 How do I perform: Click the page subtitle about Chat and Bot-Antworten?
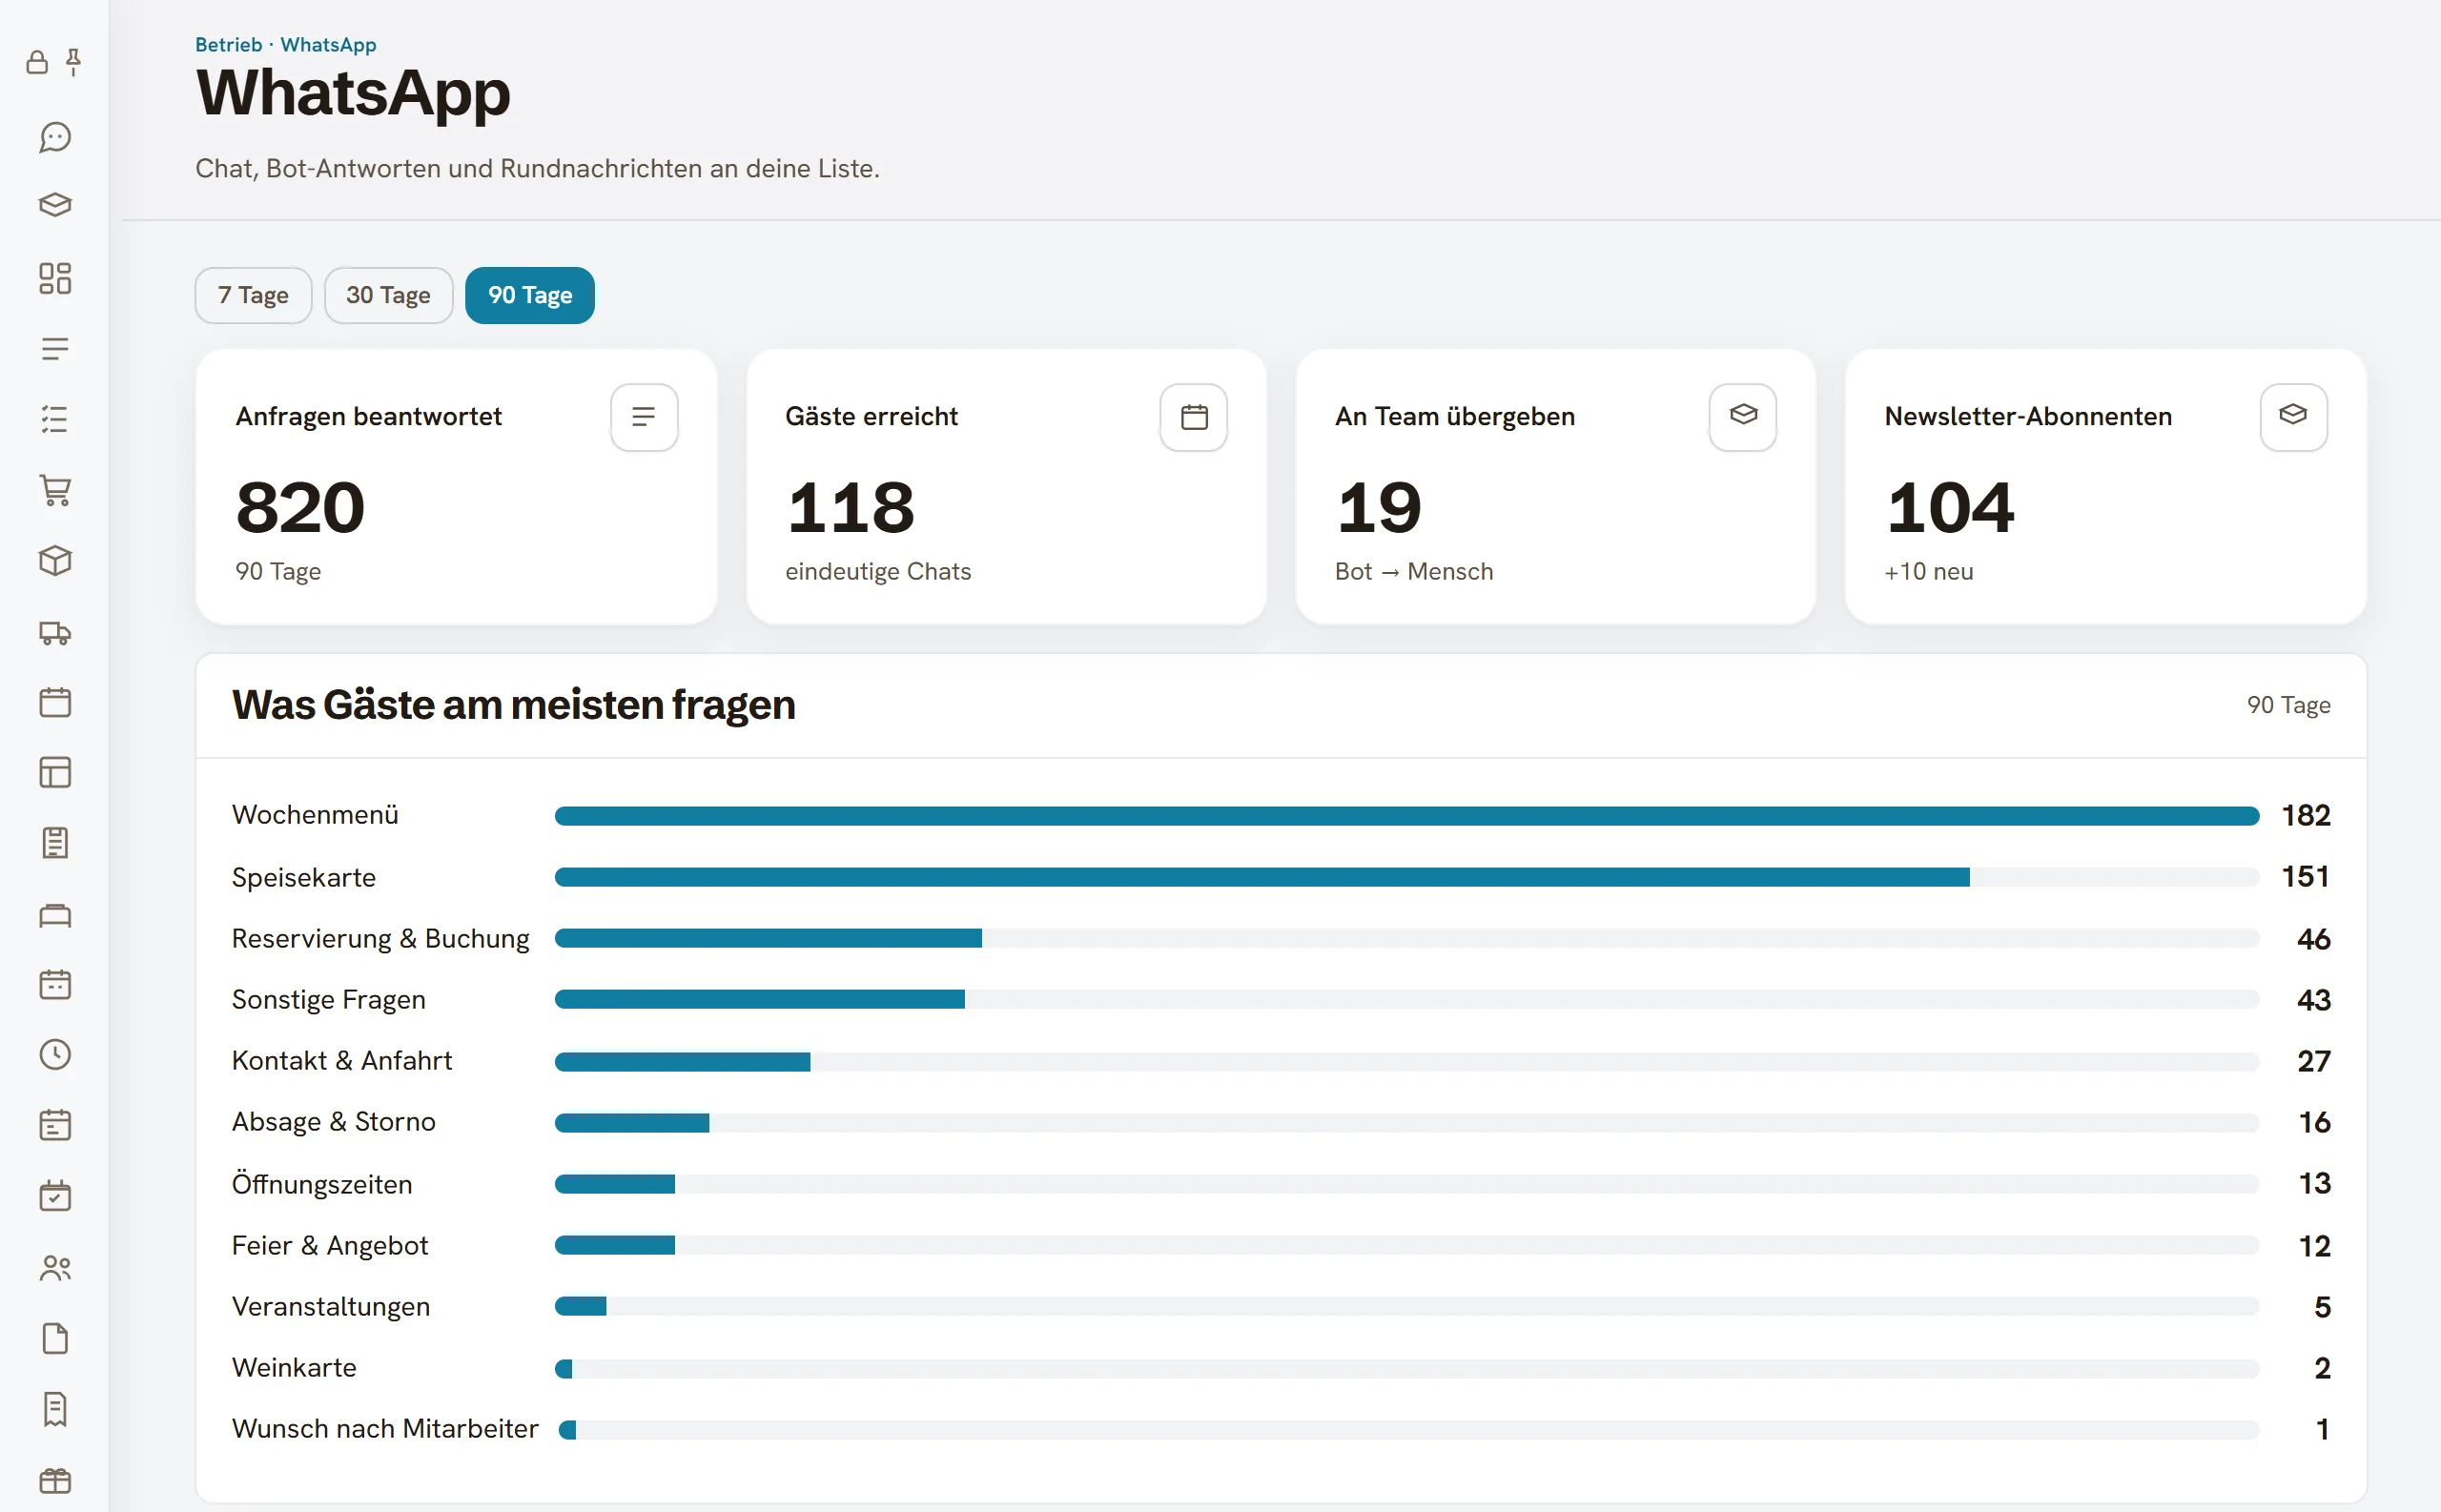coord(537,168)
